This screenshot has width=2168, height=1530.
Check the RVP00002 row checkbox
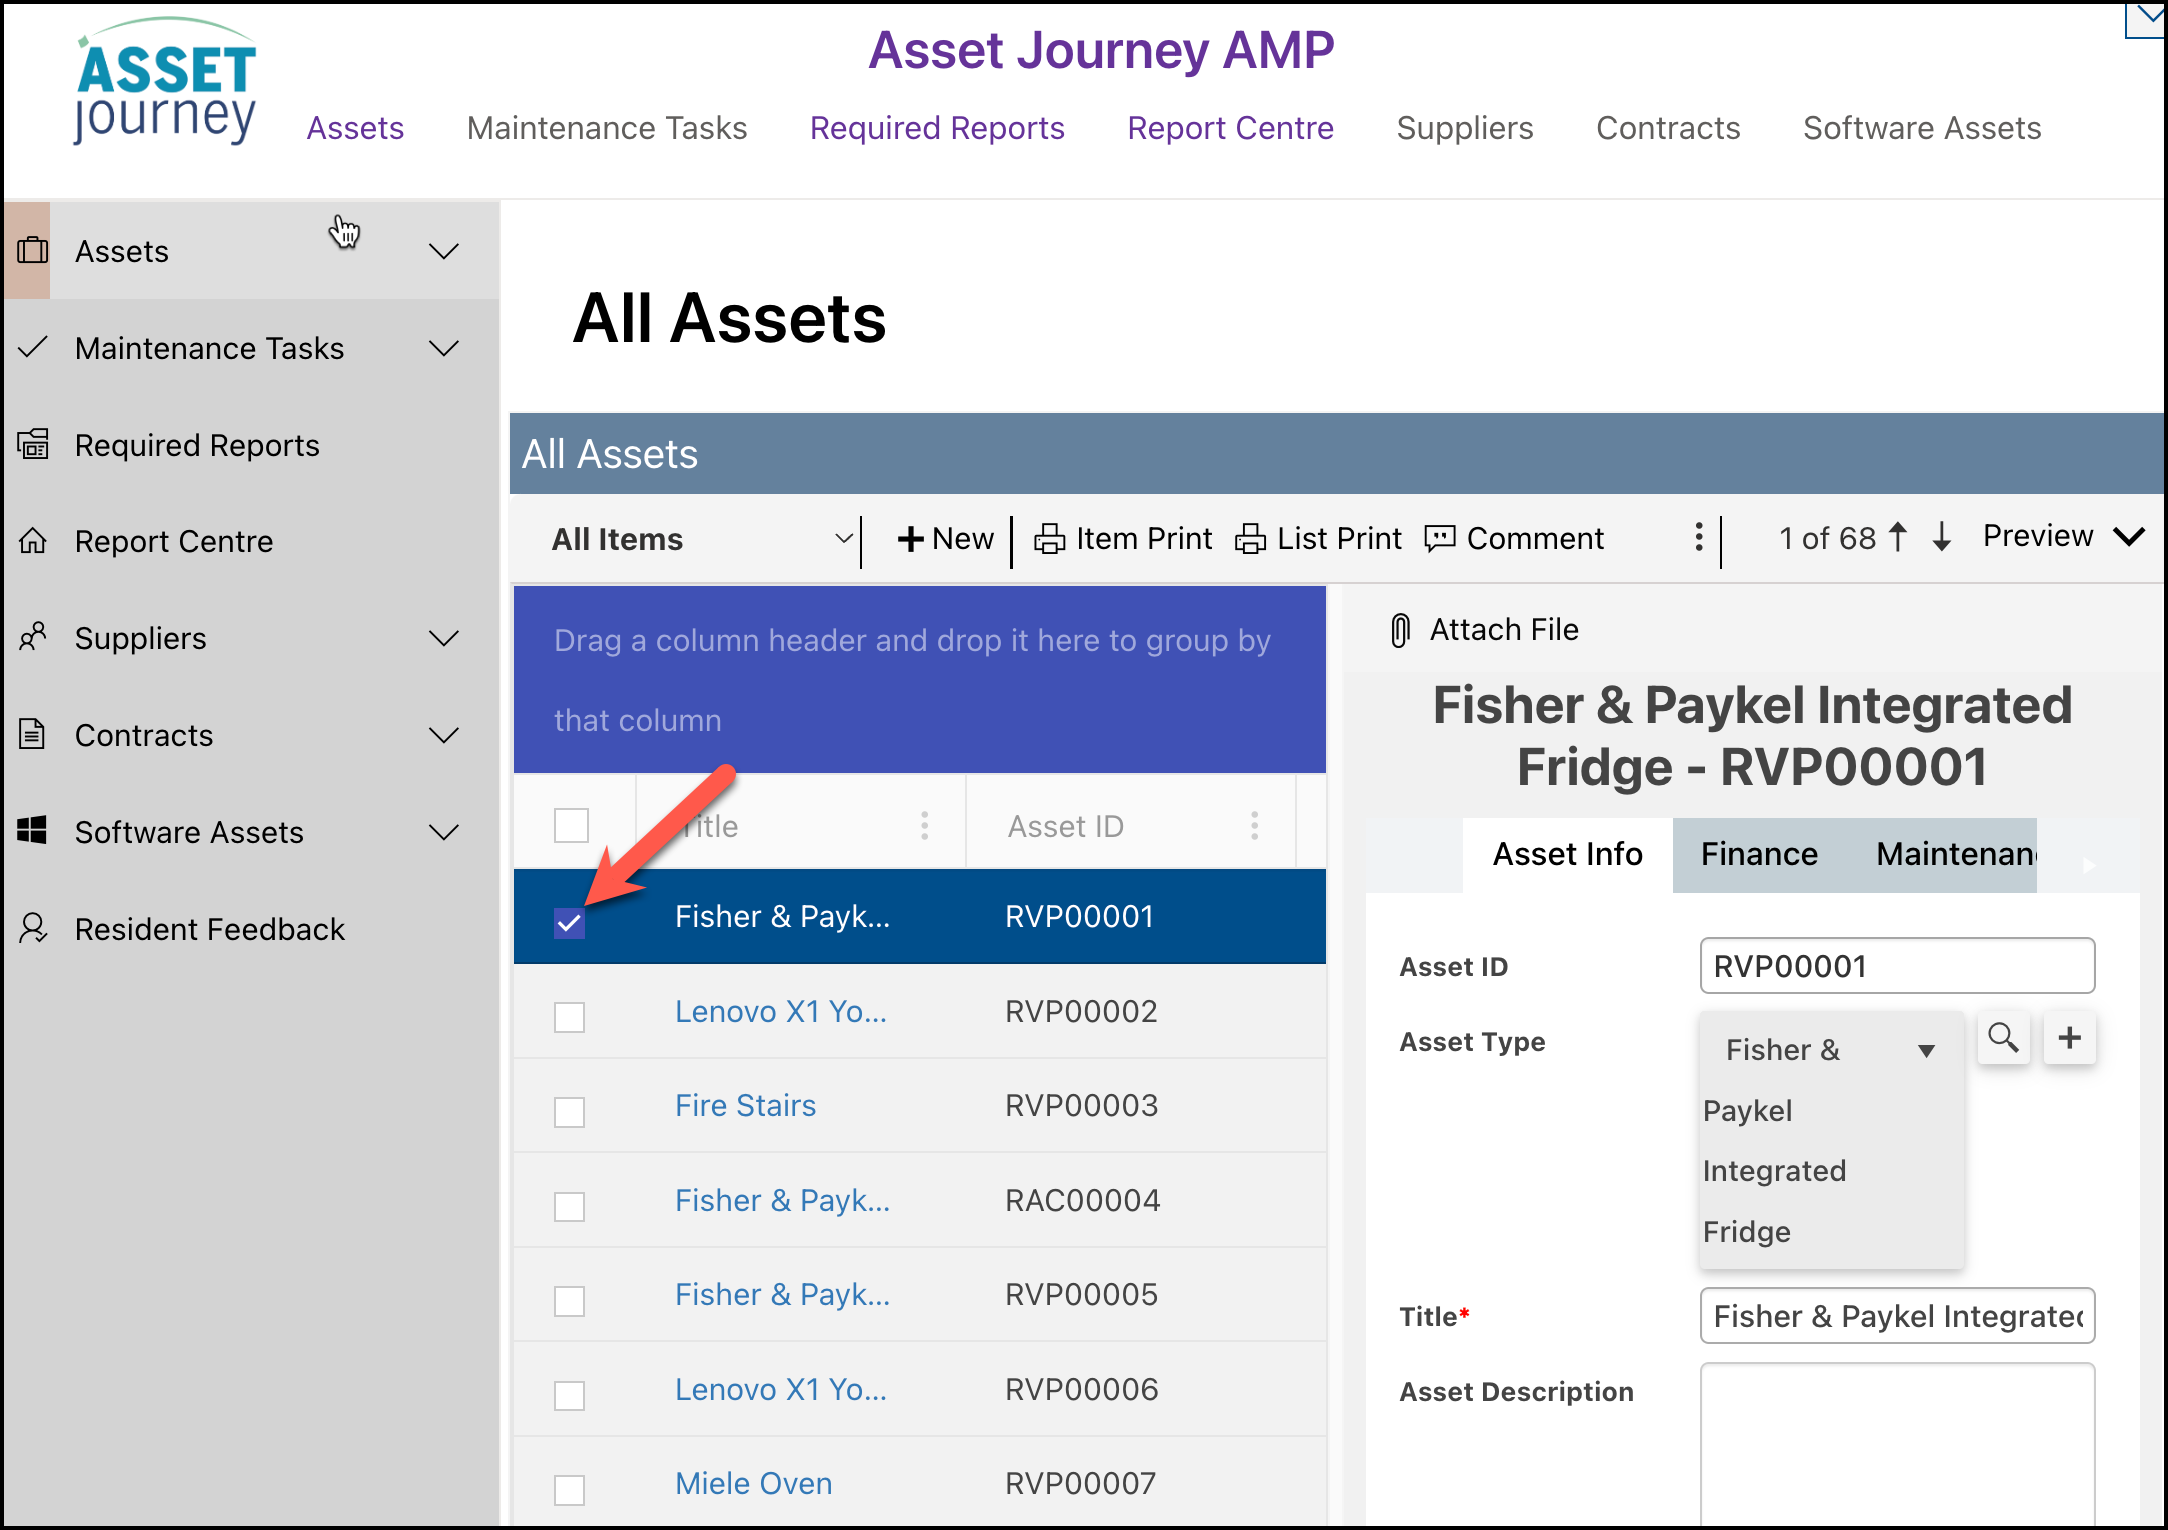569,1017
